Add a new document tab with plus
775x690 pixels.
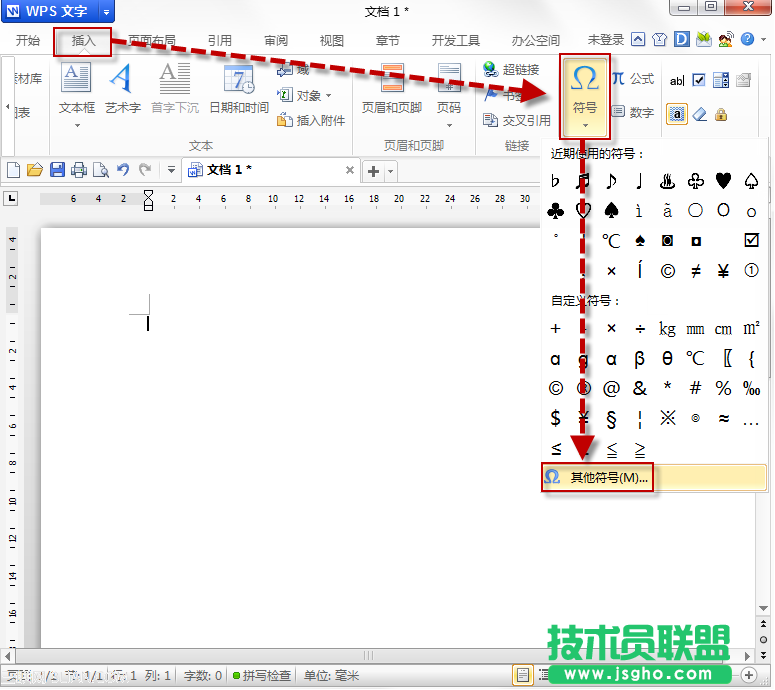(x=374, y=172)
